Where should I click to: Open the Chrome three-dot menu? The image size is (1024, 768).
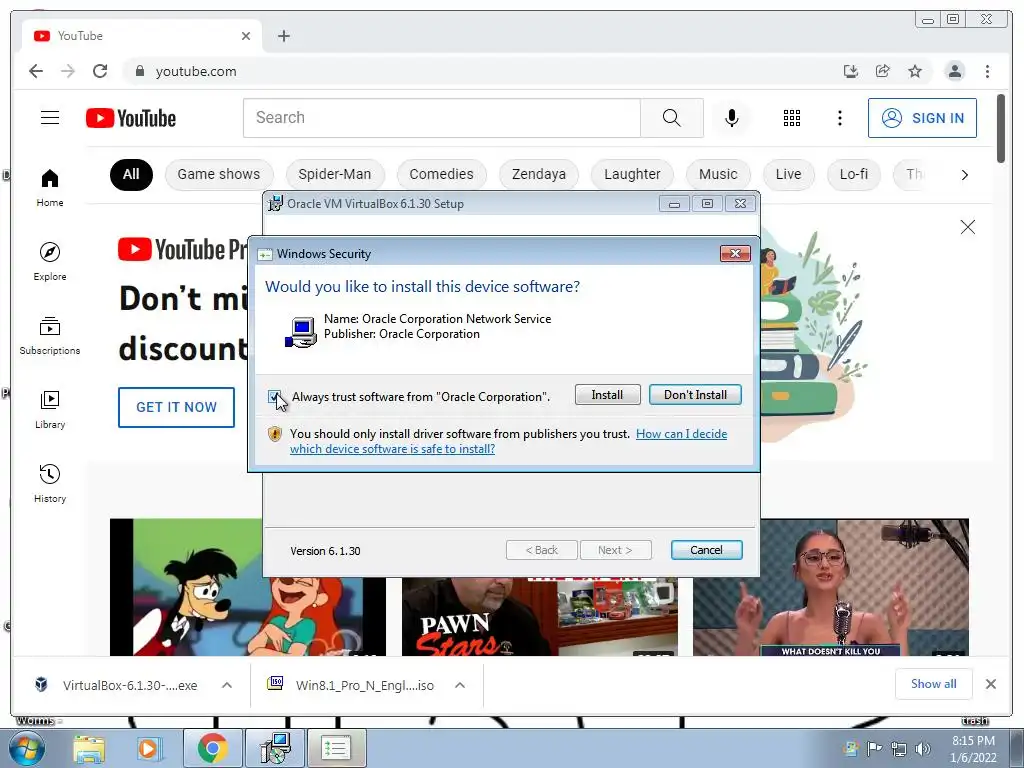point(987,71)
